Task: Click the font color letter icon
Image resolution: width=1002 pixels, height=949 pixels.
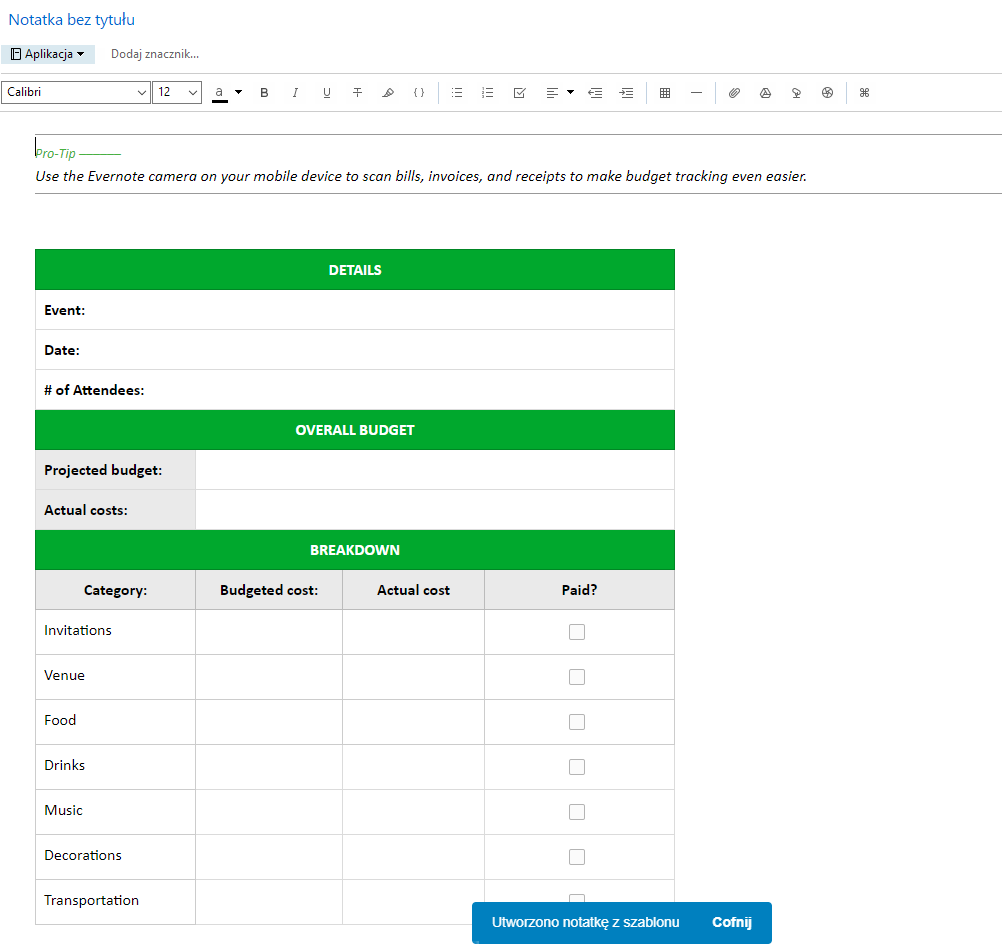Action: (219, 93)
